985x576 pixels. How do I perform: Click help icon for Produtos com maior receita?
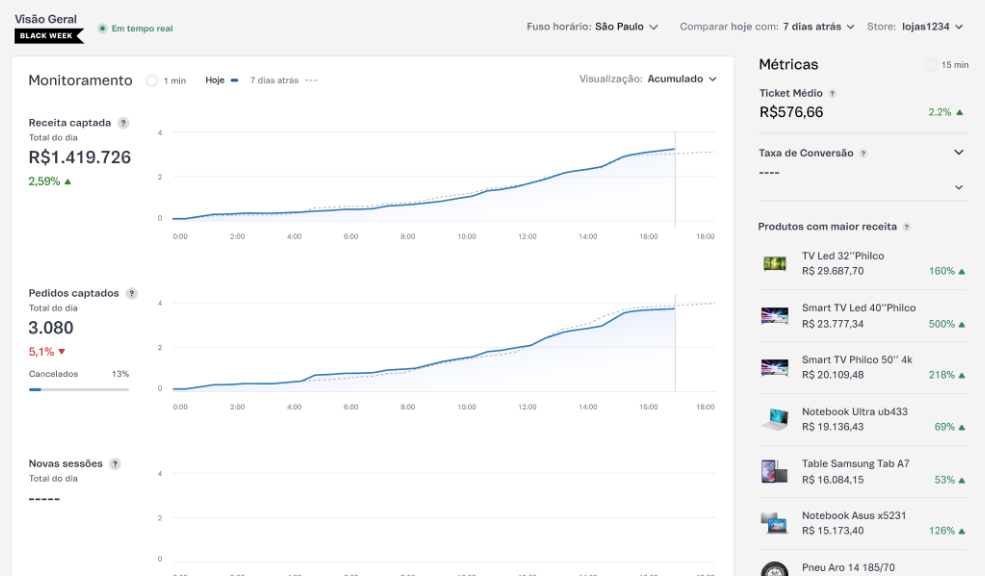[x=907, y=227]
